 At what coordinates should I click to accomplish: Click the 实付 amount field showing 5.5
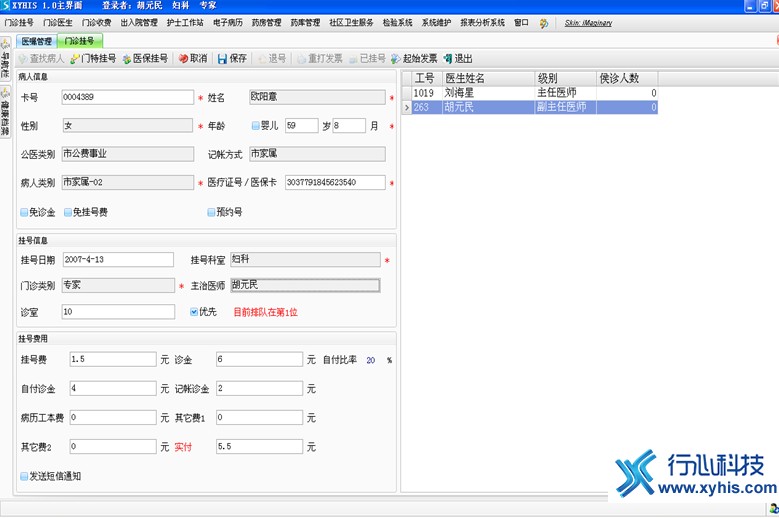click(259, 446)
